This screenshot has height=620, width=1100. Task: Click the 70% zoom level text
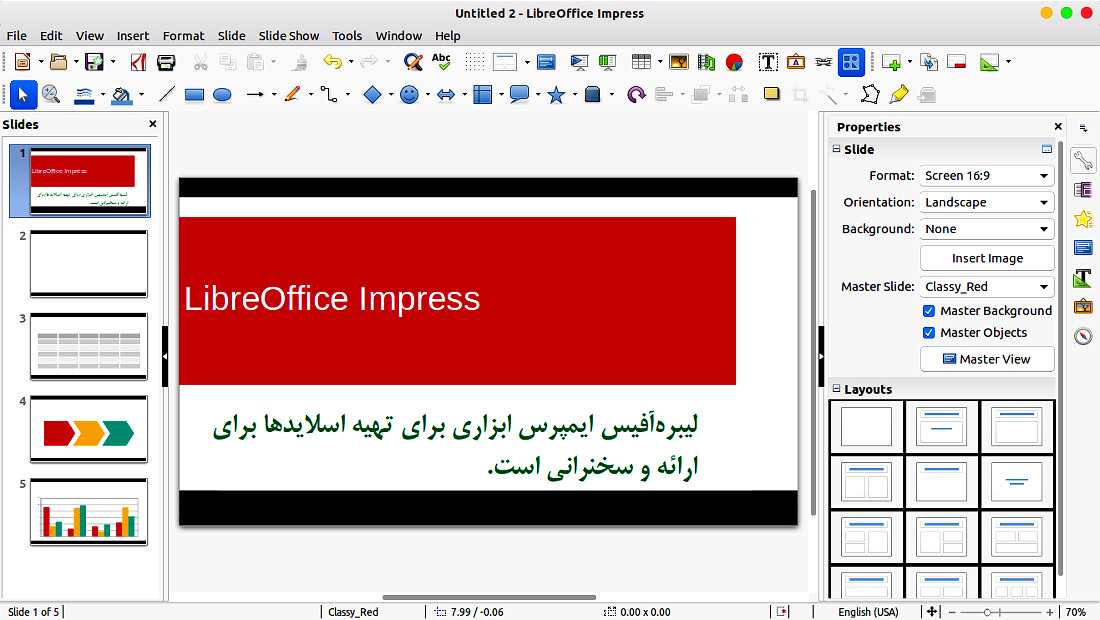click(1075, 612)
